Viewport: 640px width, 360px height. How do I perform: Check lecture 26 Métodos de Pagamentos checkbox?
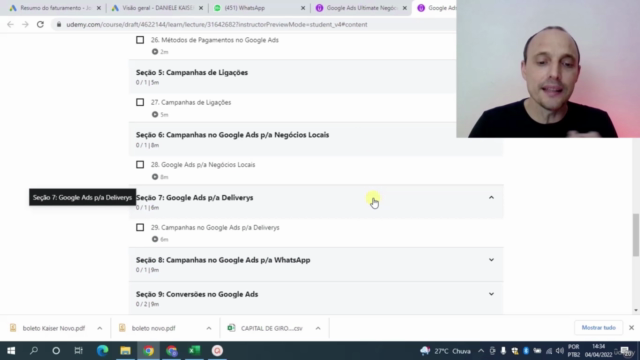click(140, 40)
